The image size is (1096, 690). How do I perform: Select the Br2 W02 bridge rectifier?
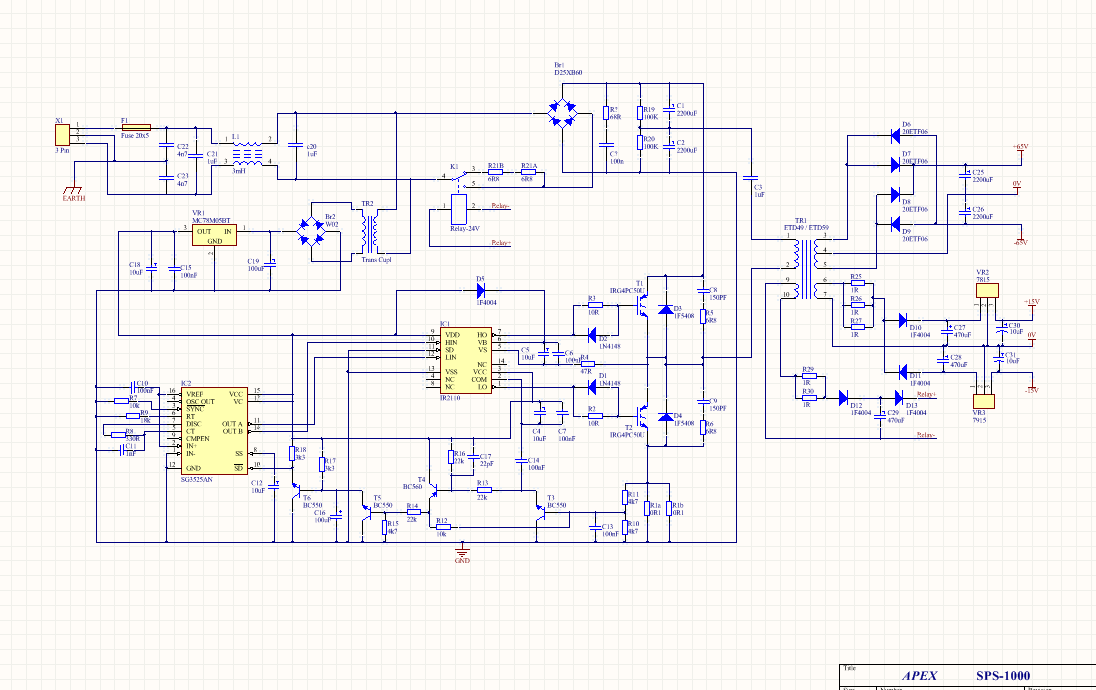pyautogui.click(x=310, y=231)
